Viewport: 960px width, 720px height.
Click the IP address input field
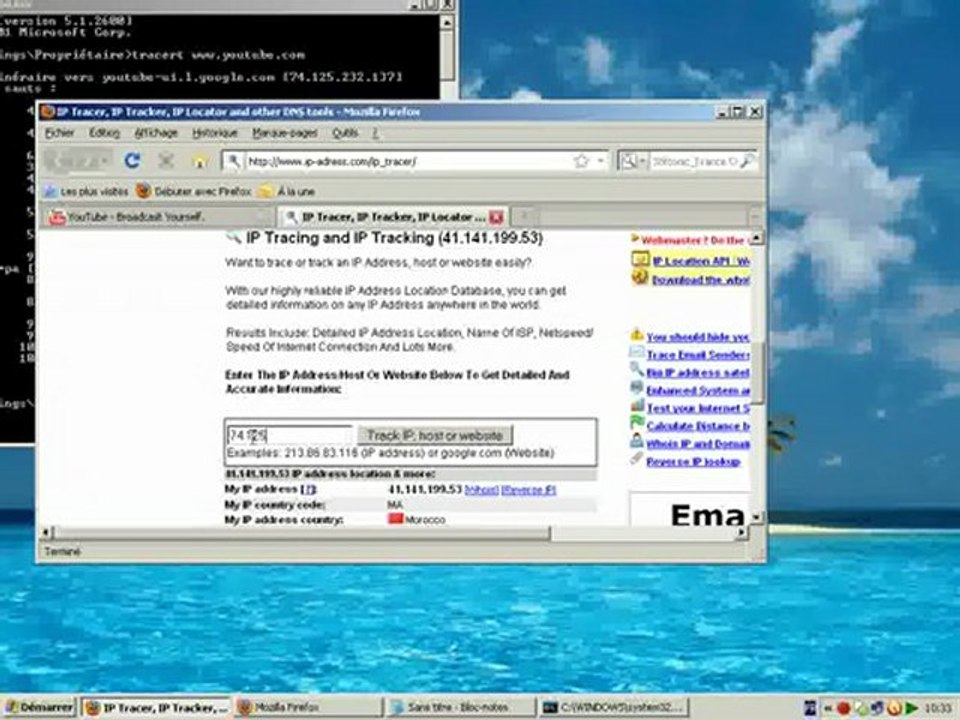pos(289,435)
